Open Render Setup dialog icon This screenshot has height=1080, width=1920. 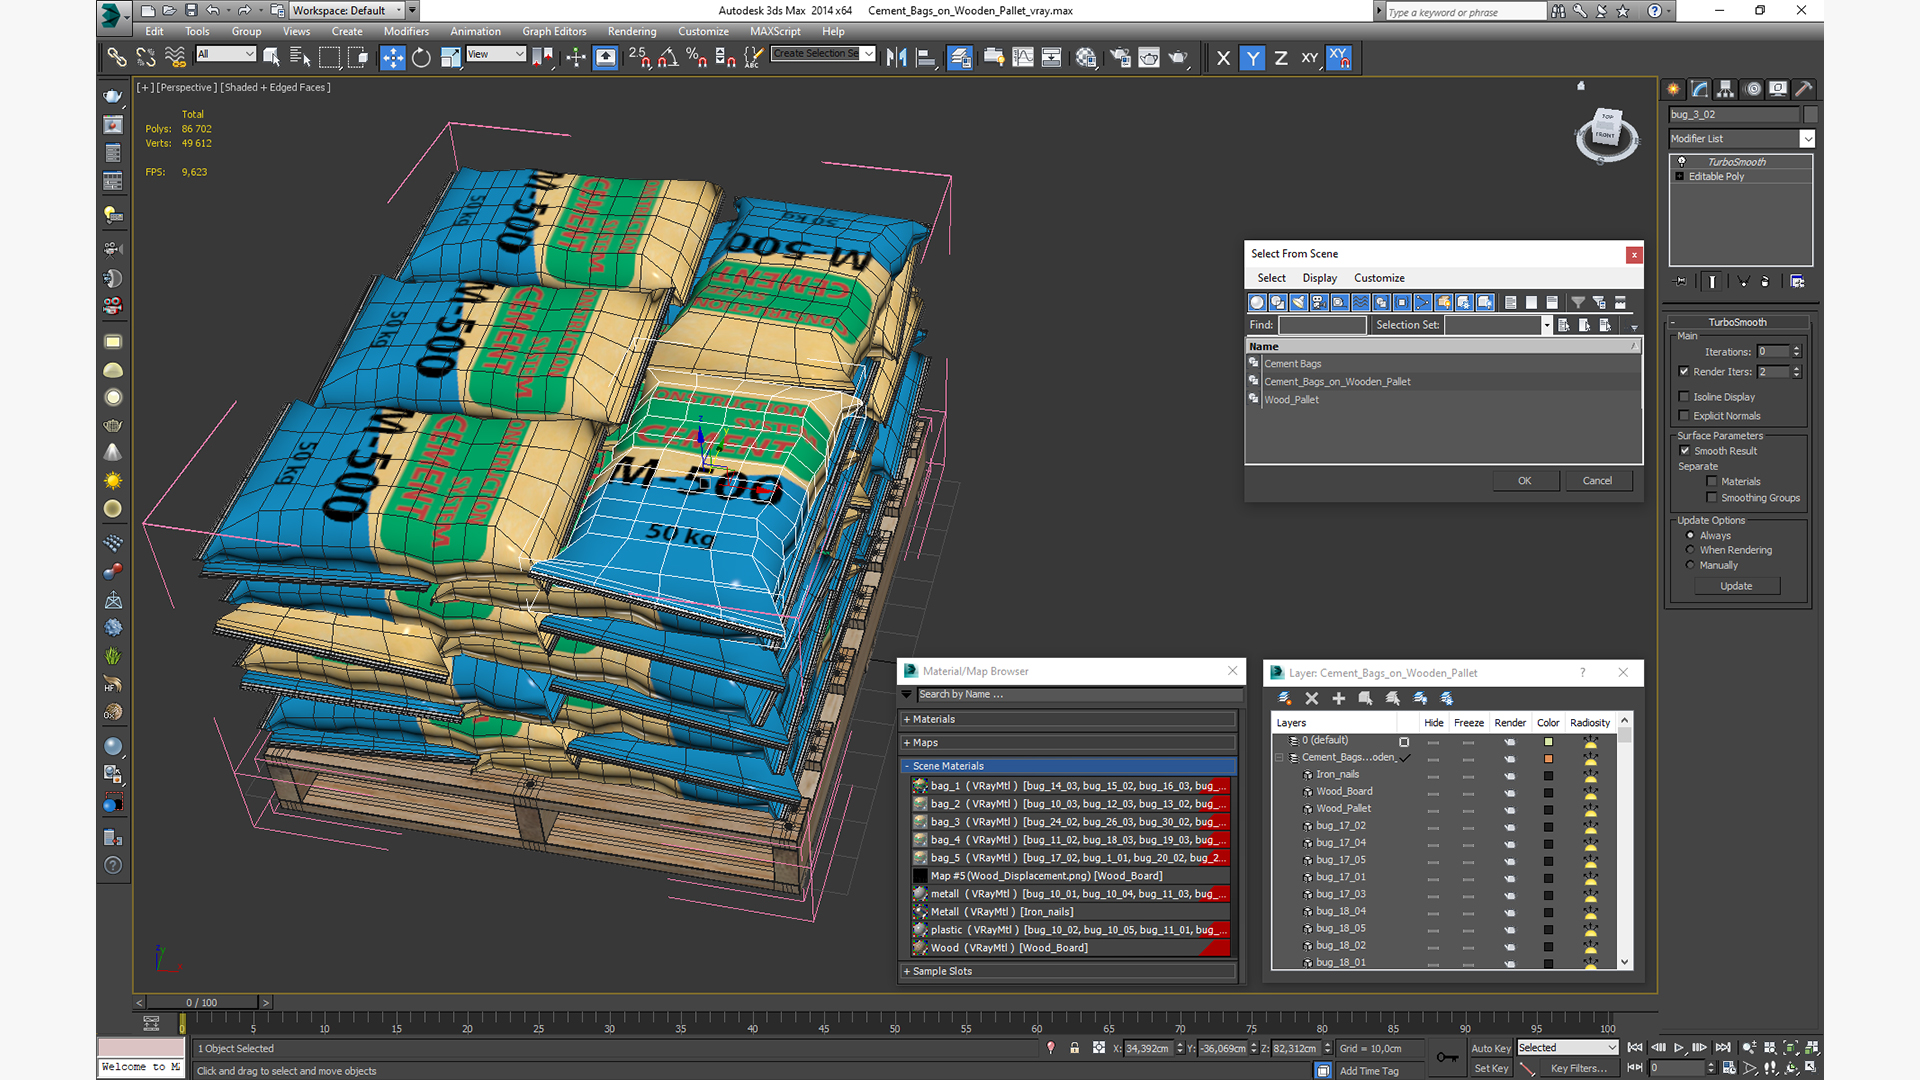click(x=1120, y=58)
